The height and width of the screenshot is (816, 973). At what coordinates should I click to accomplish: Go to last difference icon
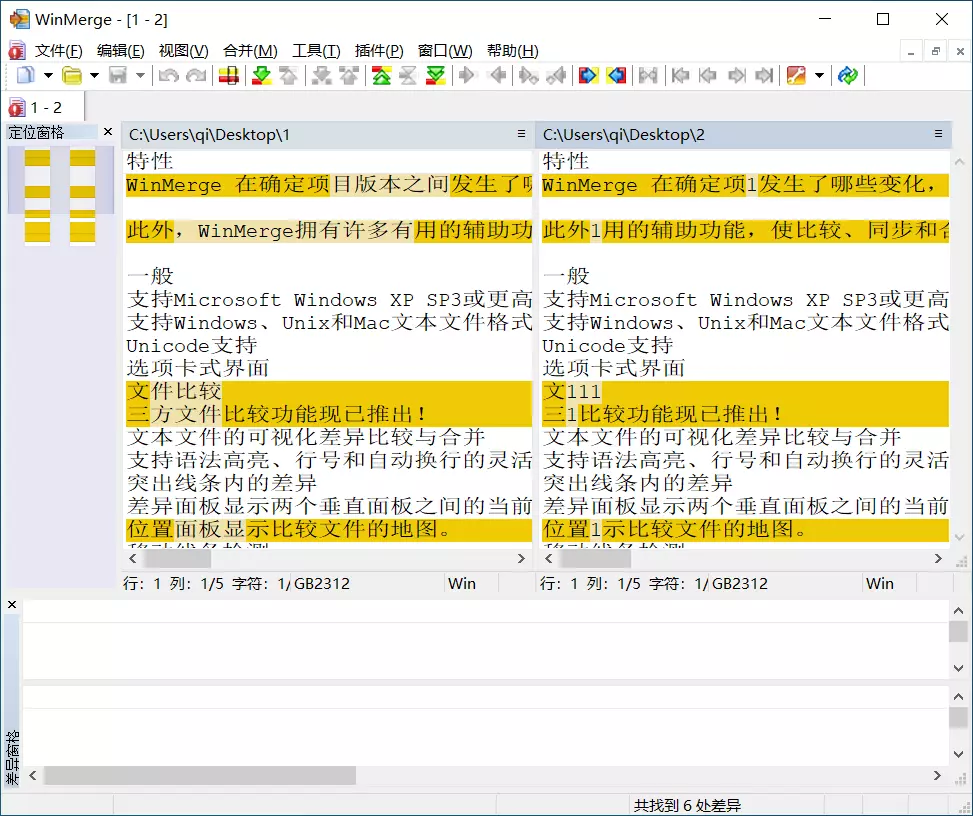click(x=435, y=75)
